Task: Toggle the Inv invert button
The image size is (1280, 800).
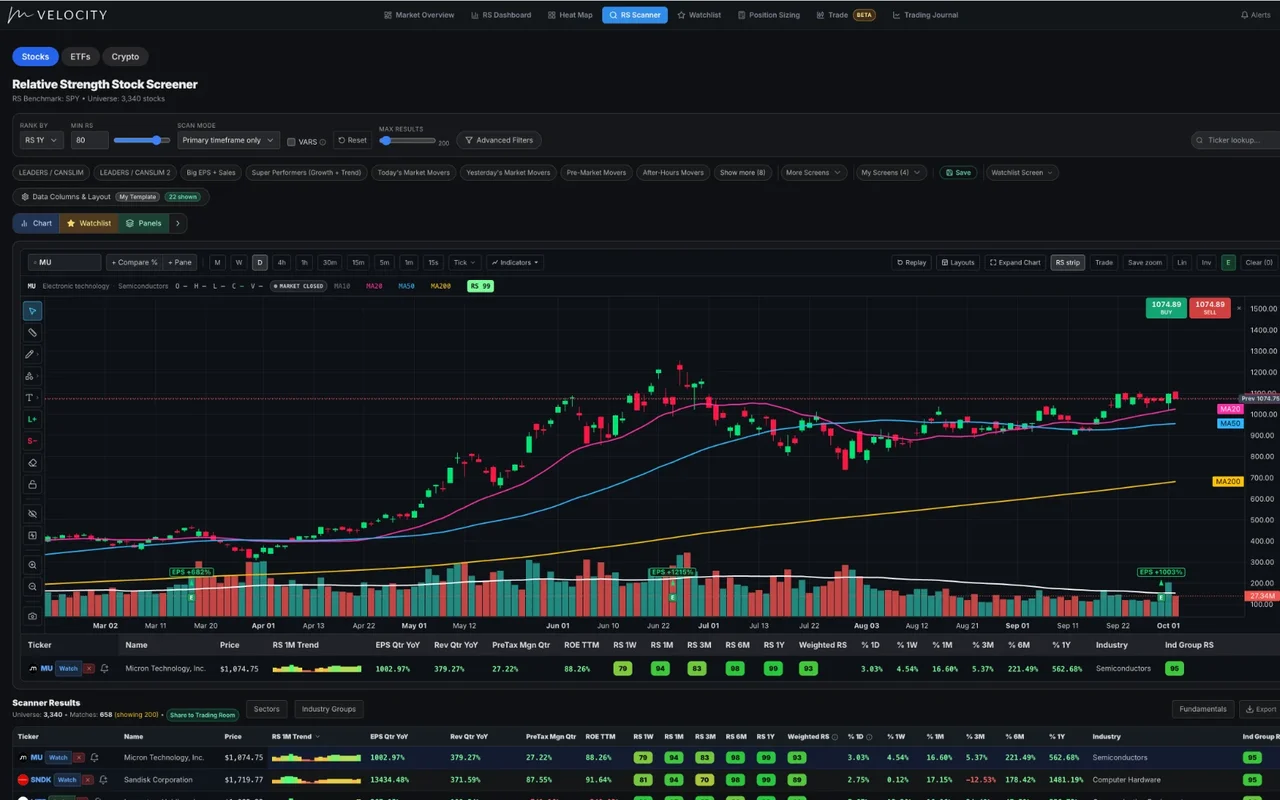Action: click(x=1206, y=262)
